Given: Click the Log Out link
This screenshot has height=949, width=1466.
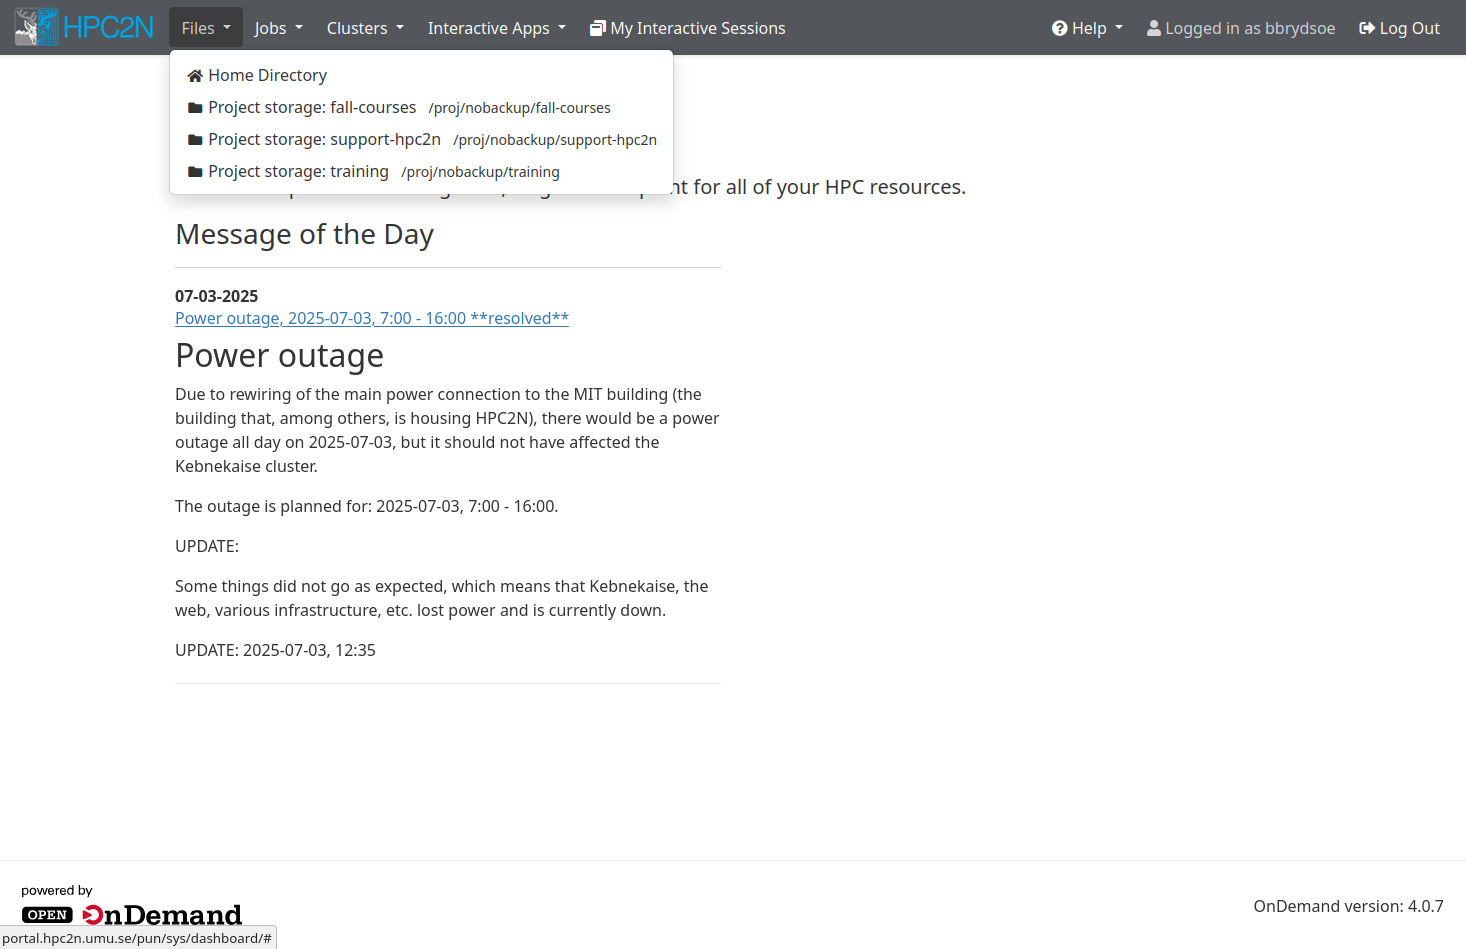Looking at the screenshot, I should coord(1399,28).
